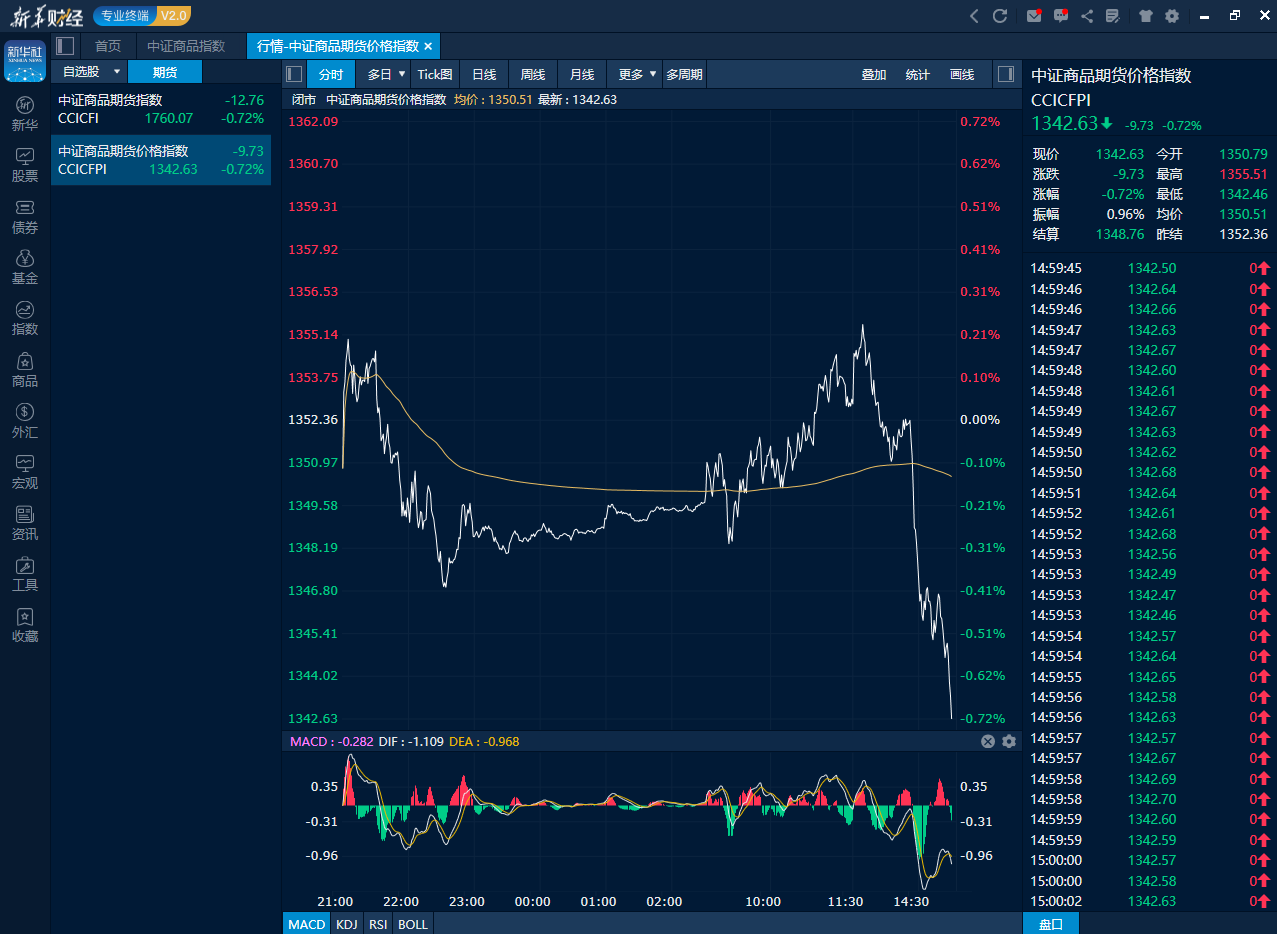
Task: Select the KDJ indicator tab
Action: (346, 924)
